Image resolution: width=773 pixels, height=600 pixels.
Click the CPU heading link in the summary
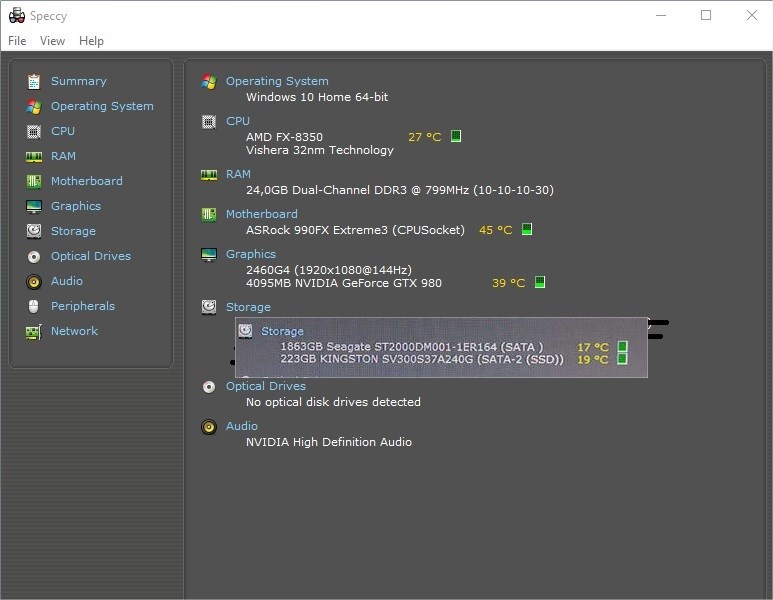tap(238, 121)
